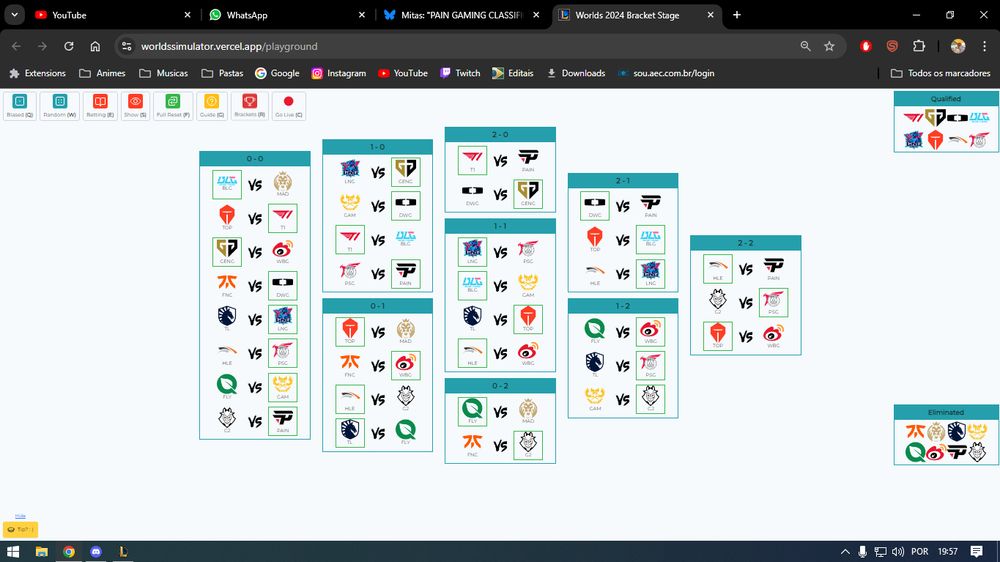Screen dimensions: 1000x562
Task: Open the Animes bookmark folder
Action: pos(102,73)
